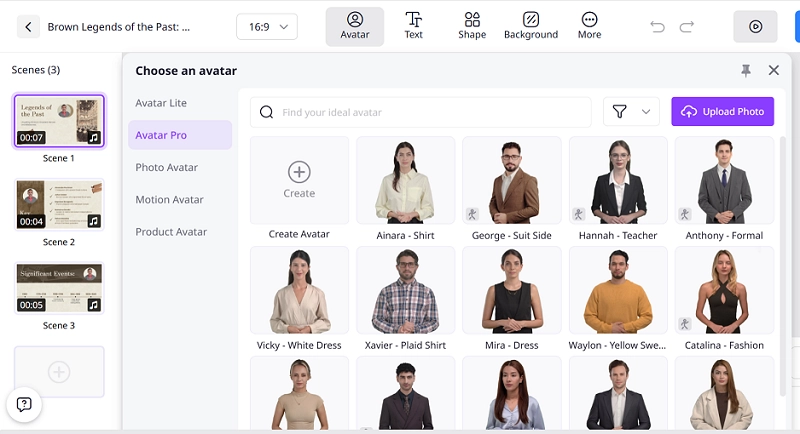
Task: Click the Create Avatar tile
Action: (299, 181)
